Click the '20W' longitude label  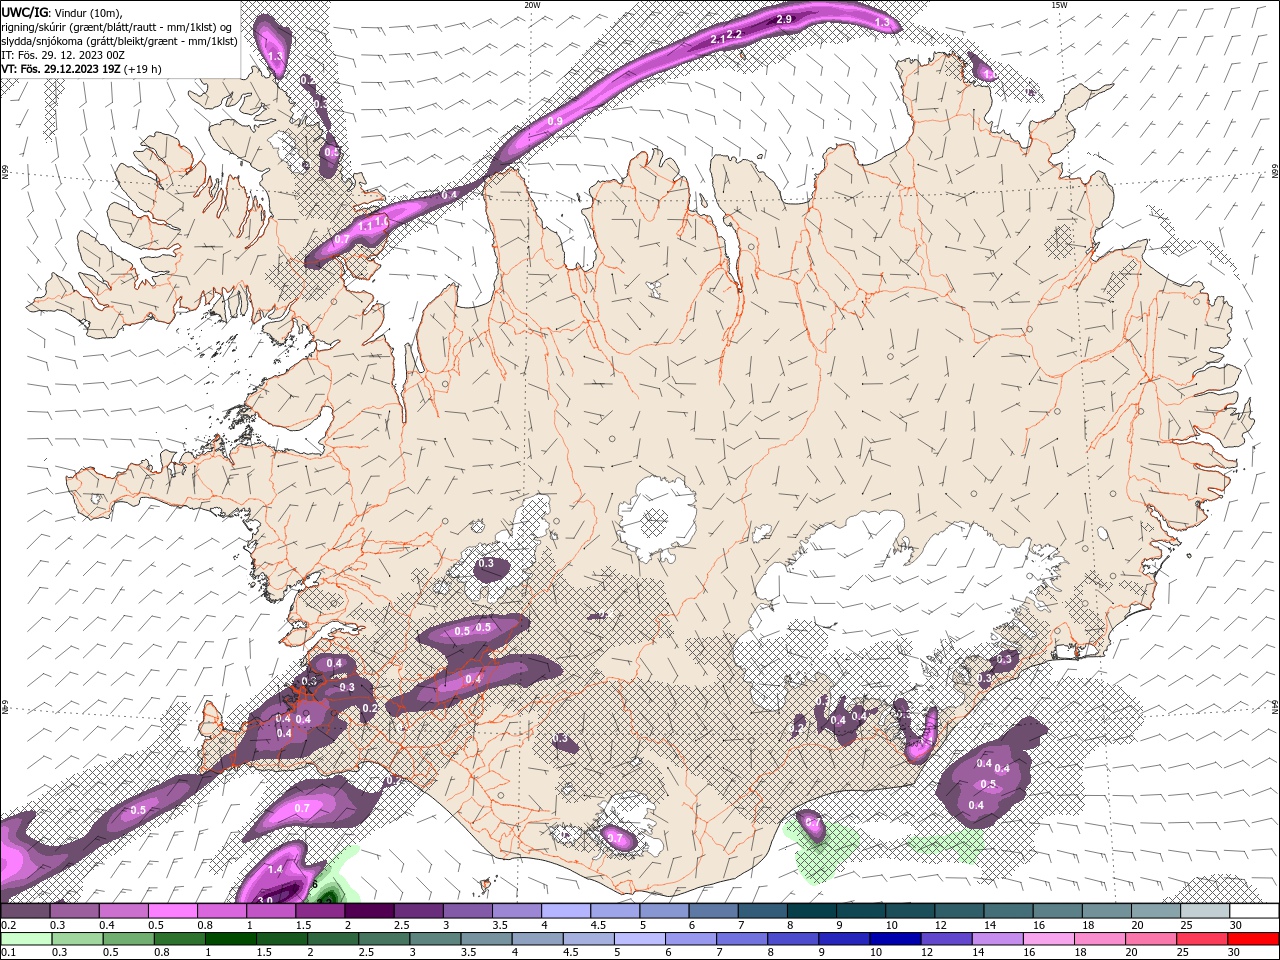click(532, 5)
